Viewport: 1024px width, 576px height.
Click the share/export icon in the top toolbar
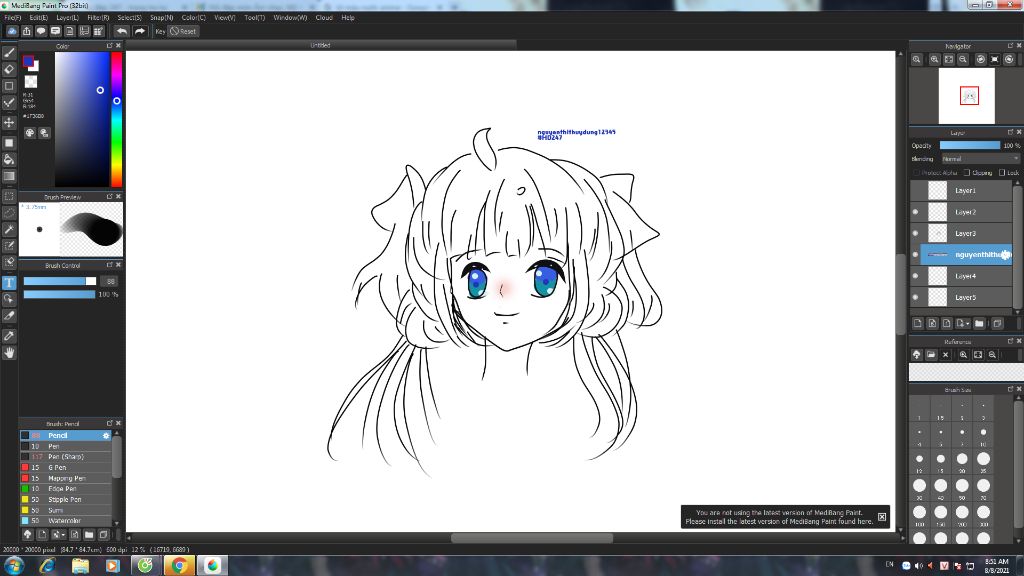point(27,31)
